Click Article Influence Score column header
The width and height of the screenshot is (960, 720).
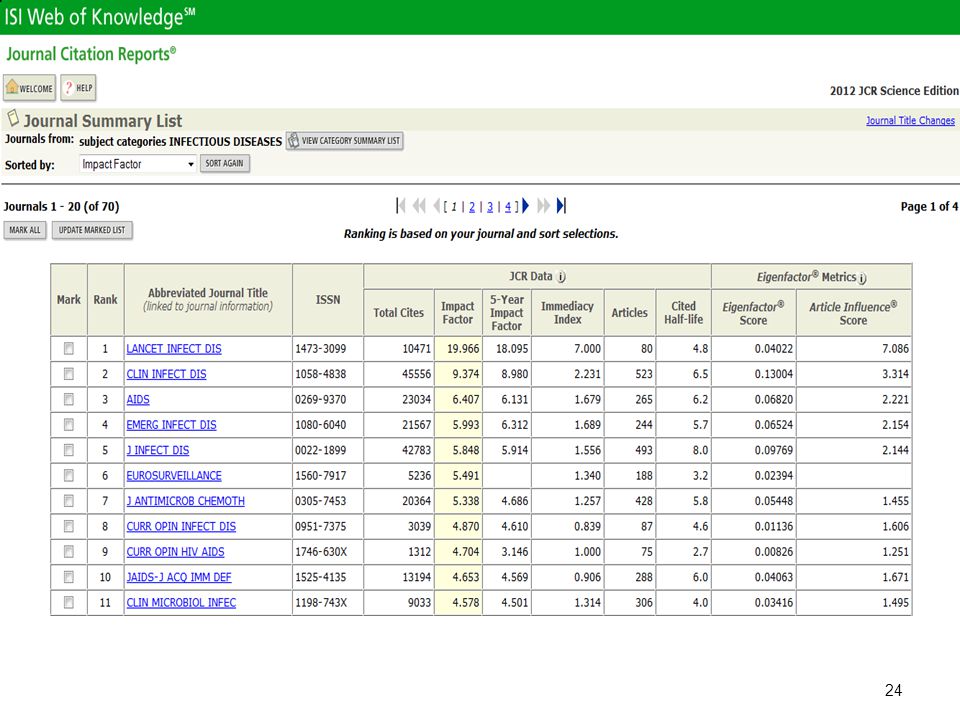click(x=853, y=313)
